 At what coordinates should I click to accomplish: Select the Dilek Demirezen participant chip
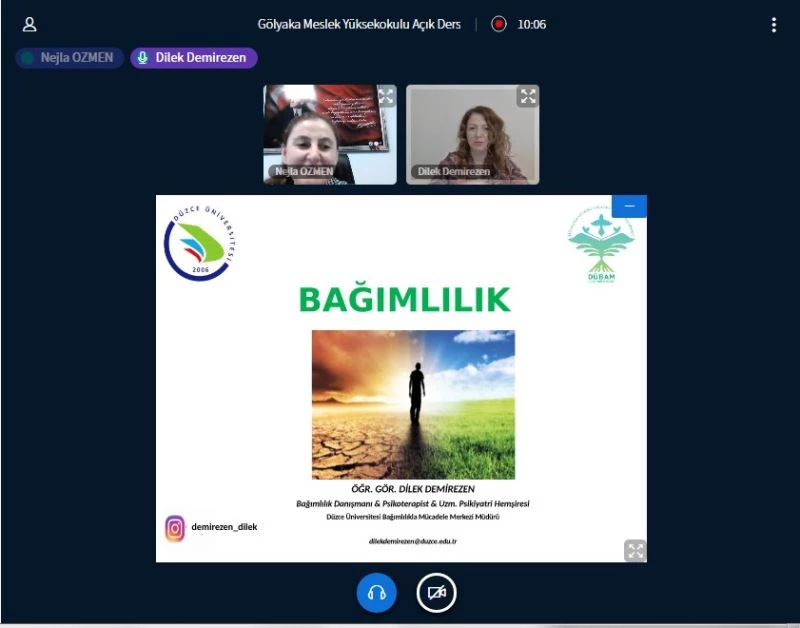pos(194,58)
